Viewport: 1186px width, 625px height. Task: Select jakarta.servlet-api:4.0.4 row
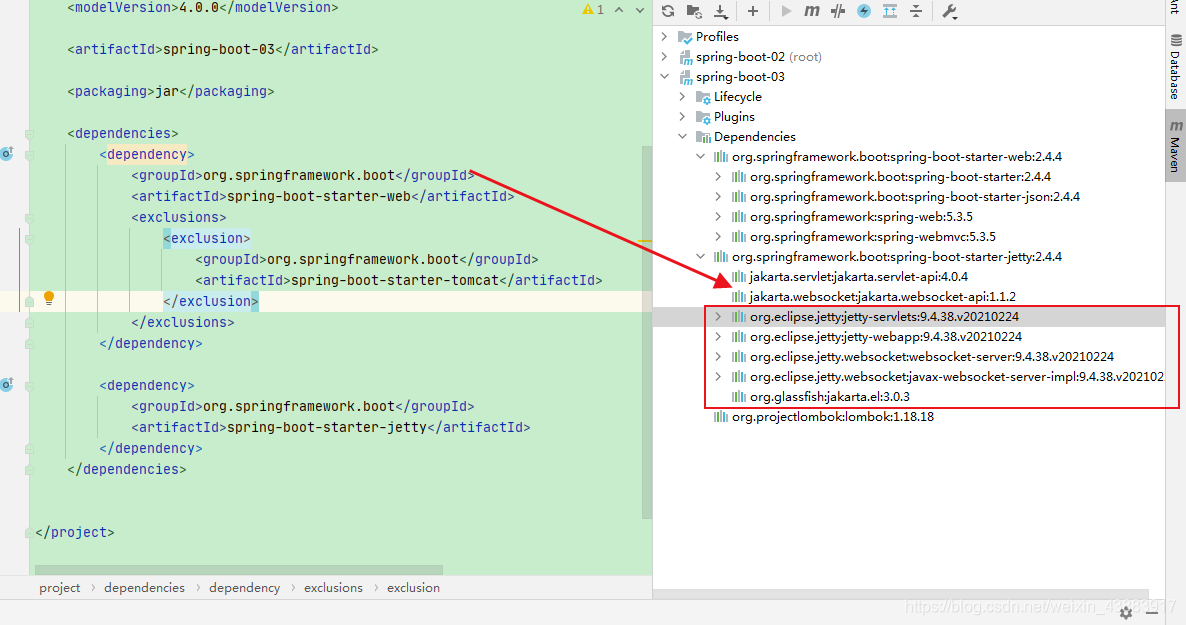click(x=858, y=277)
